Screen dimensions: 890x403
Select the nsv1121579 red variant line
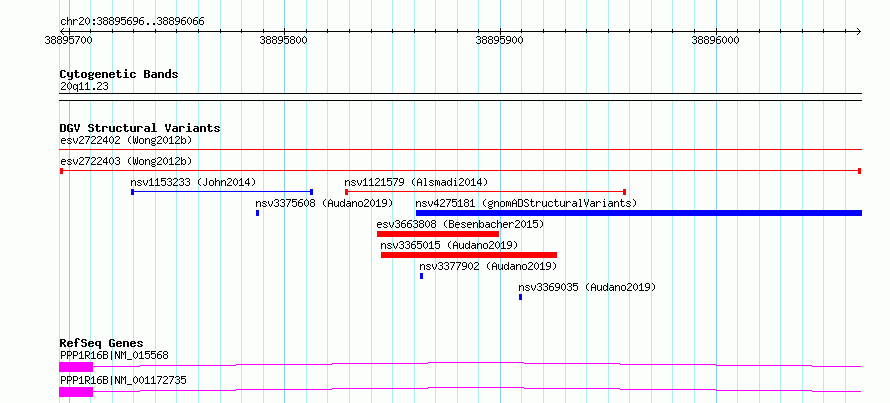coord(485,192)
